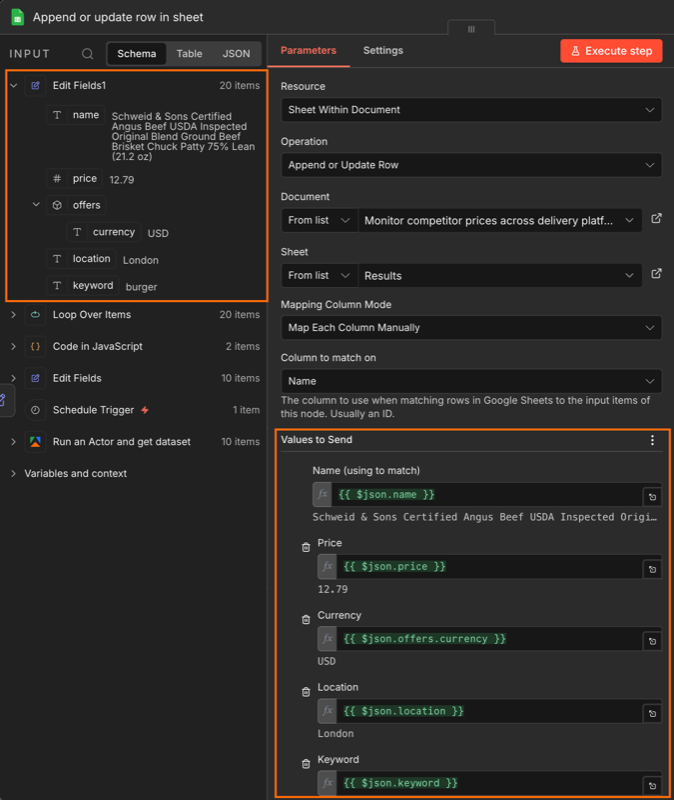674x800 pixels.
Task: Click the Edit Fields1 node pencil icon
Action: (35, 85)
